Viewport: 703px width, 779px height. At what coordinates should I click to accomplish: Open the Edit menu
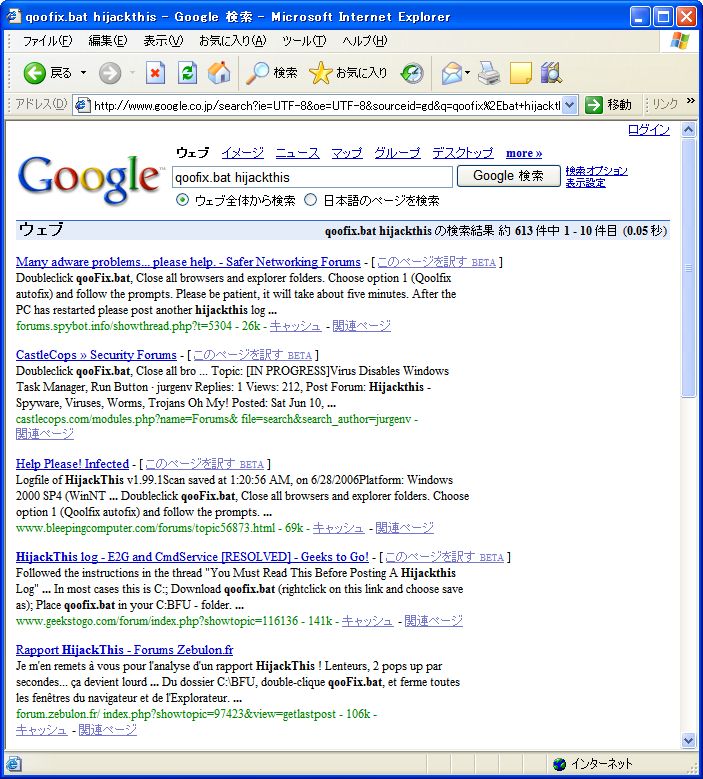(108, 41)
